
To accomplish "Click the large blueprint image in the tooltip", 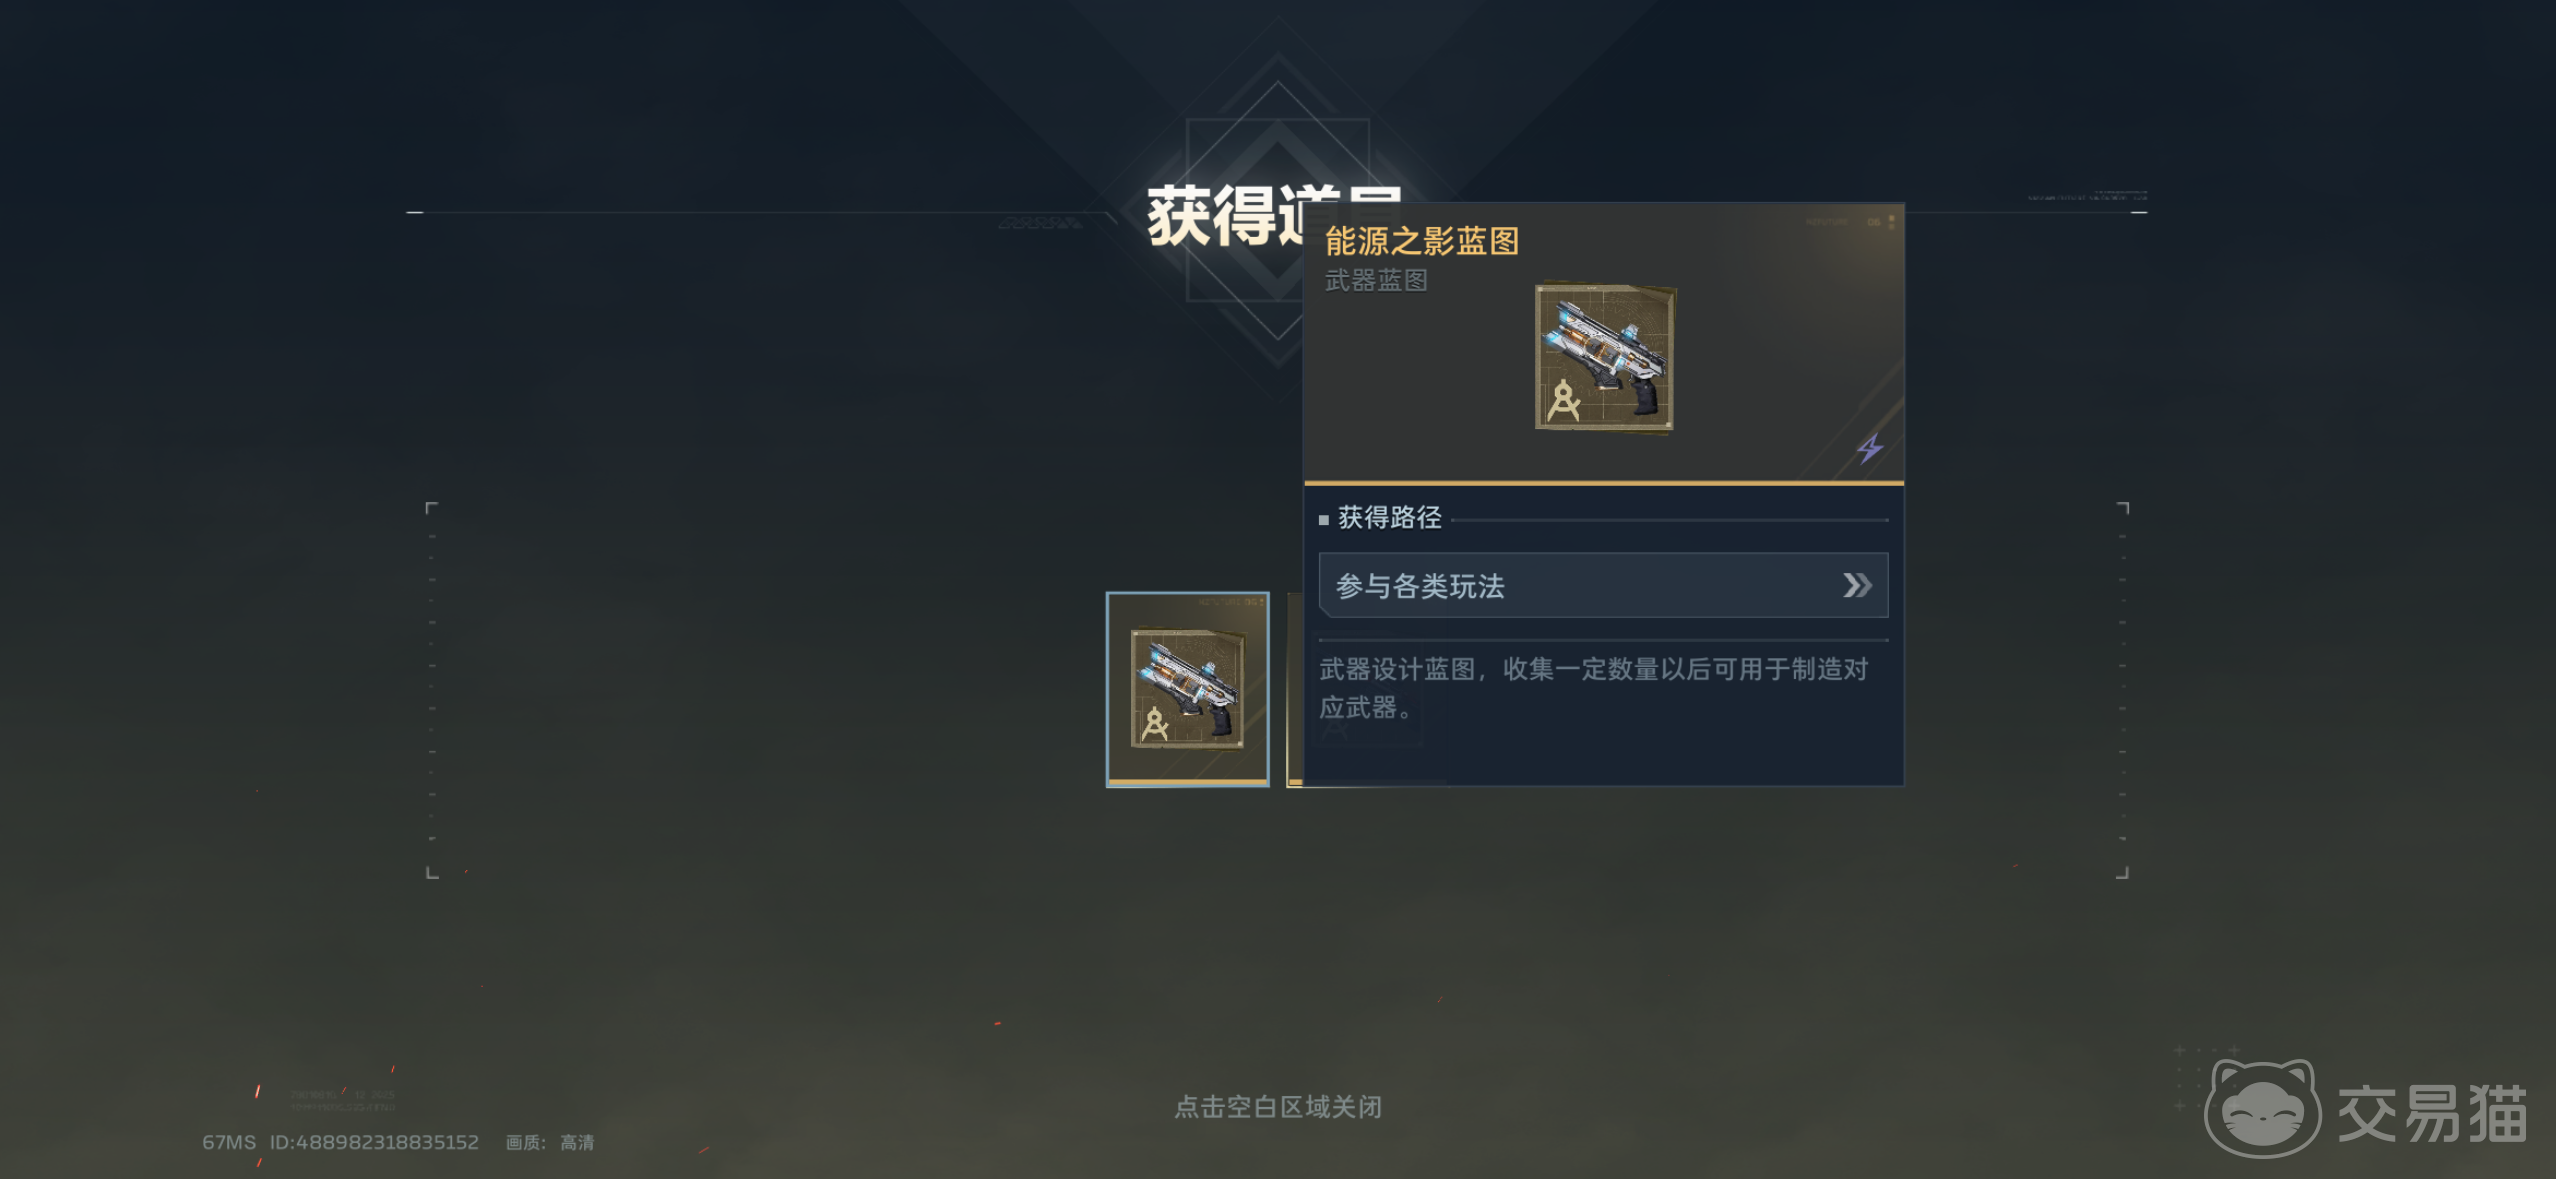I will 1605,359.
